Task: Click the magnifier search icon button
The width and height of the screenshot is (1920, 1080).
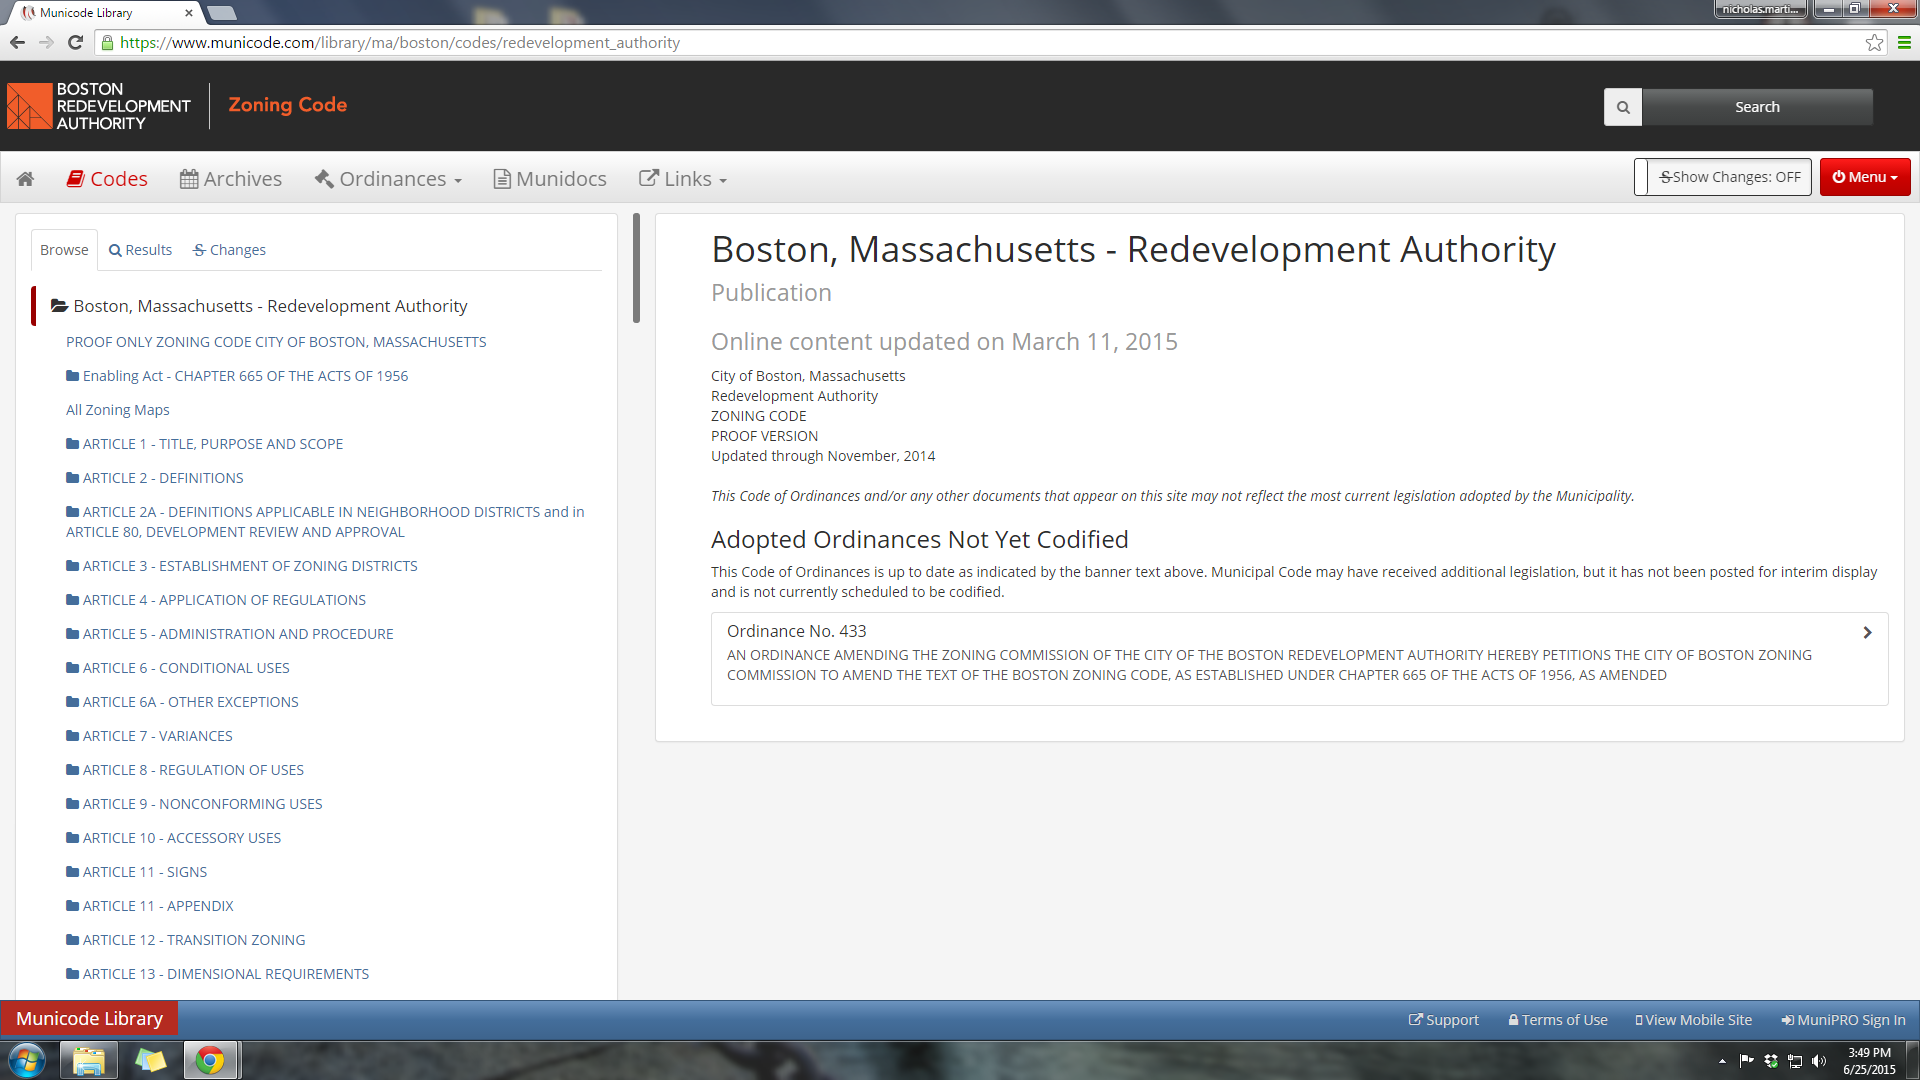Action: point(1622,107)
